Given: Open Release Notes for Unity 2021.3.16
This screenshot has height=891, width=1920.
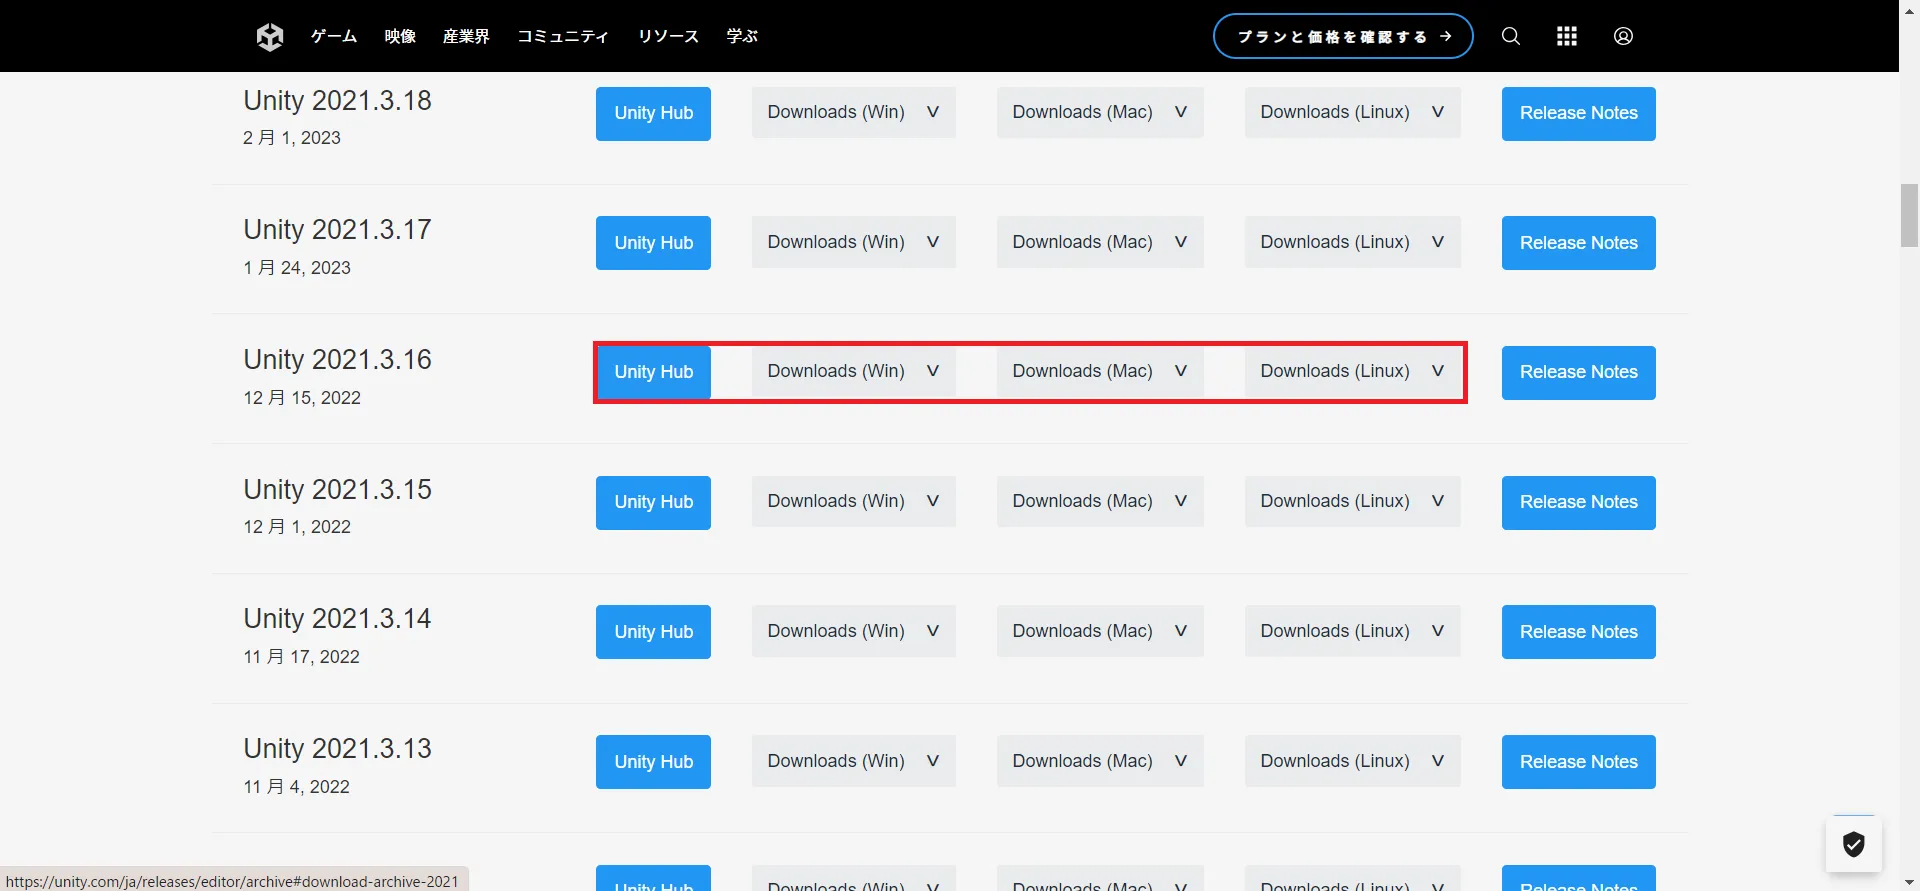Looking at the screenshot, I should 1578,372.
